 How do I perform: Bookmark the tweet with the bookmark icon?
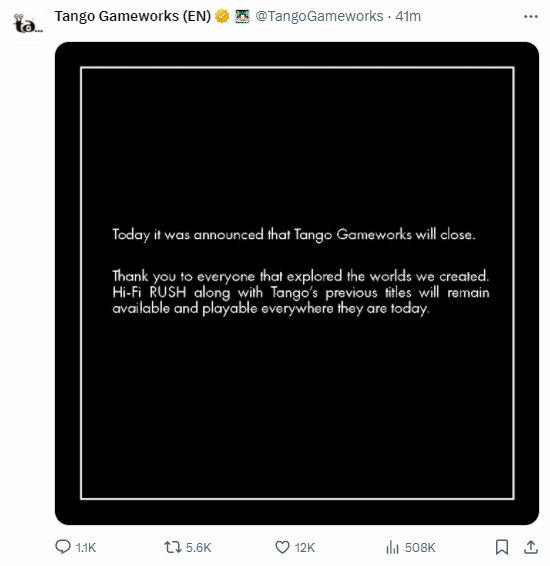click(502, 547)
